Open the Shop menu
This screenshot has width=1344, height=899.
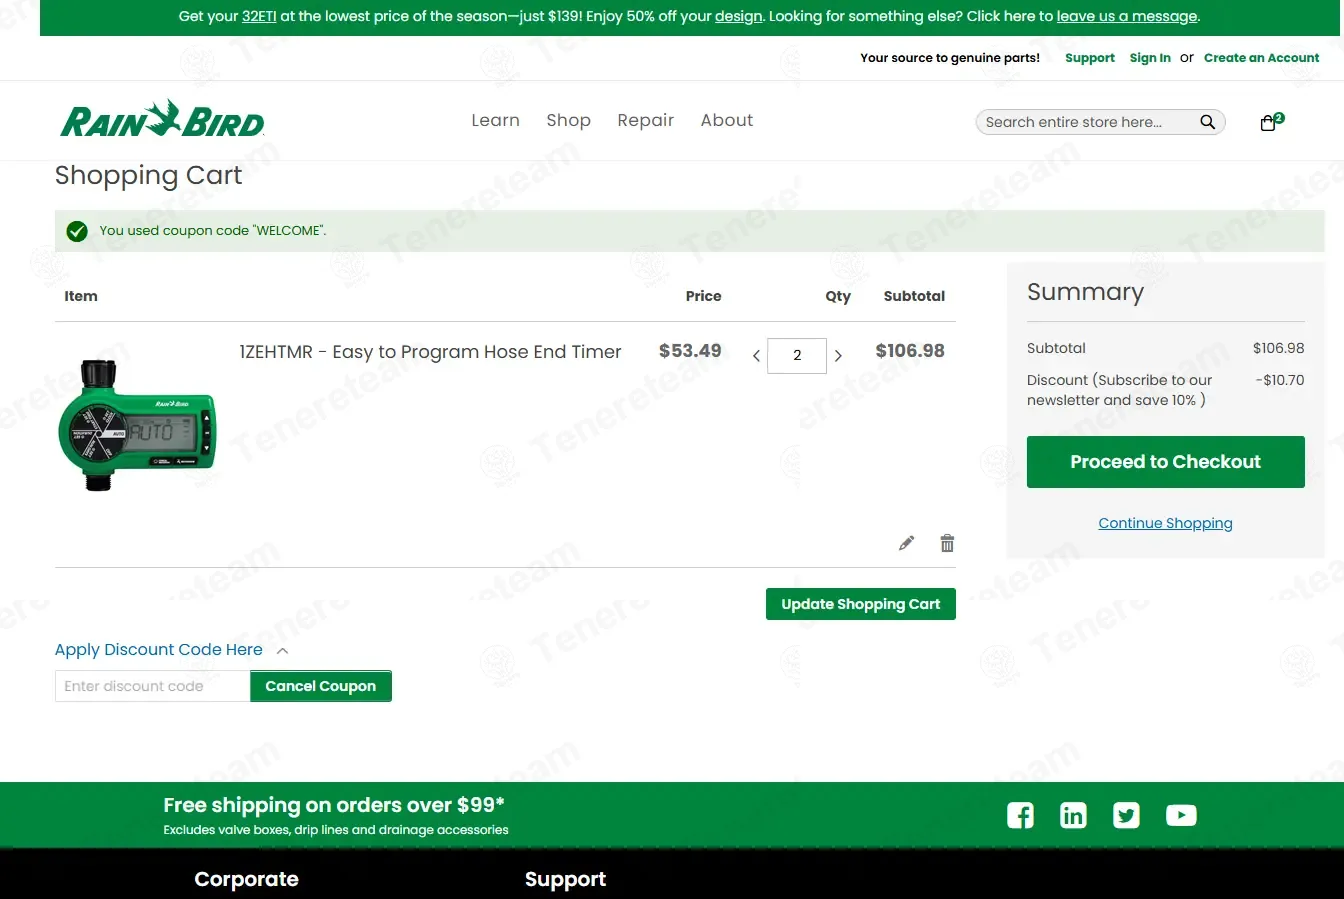(568, 120)
